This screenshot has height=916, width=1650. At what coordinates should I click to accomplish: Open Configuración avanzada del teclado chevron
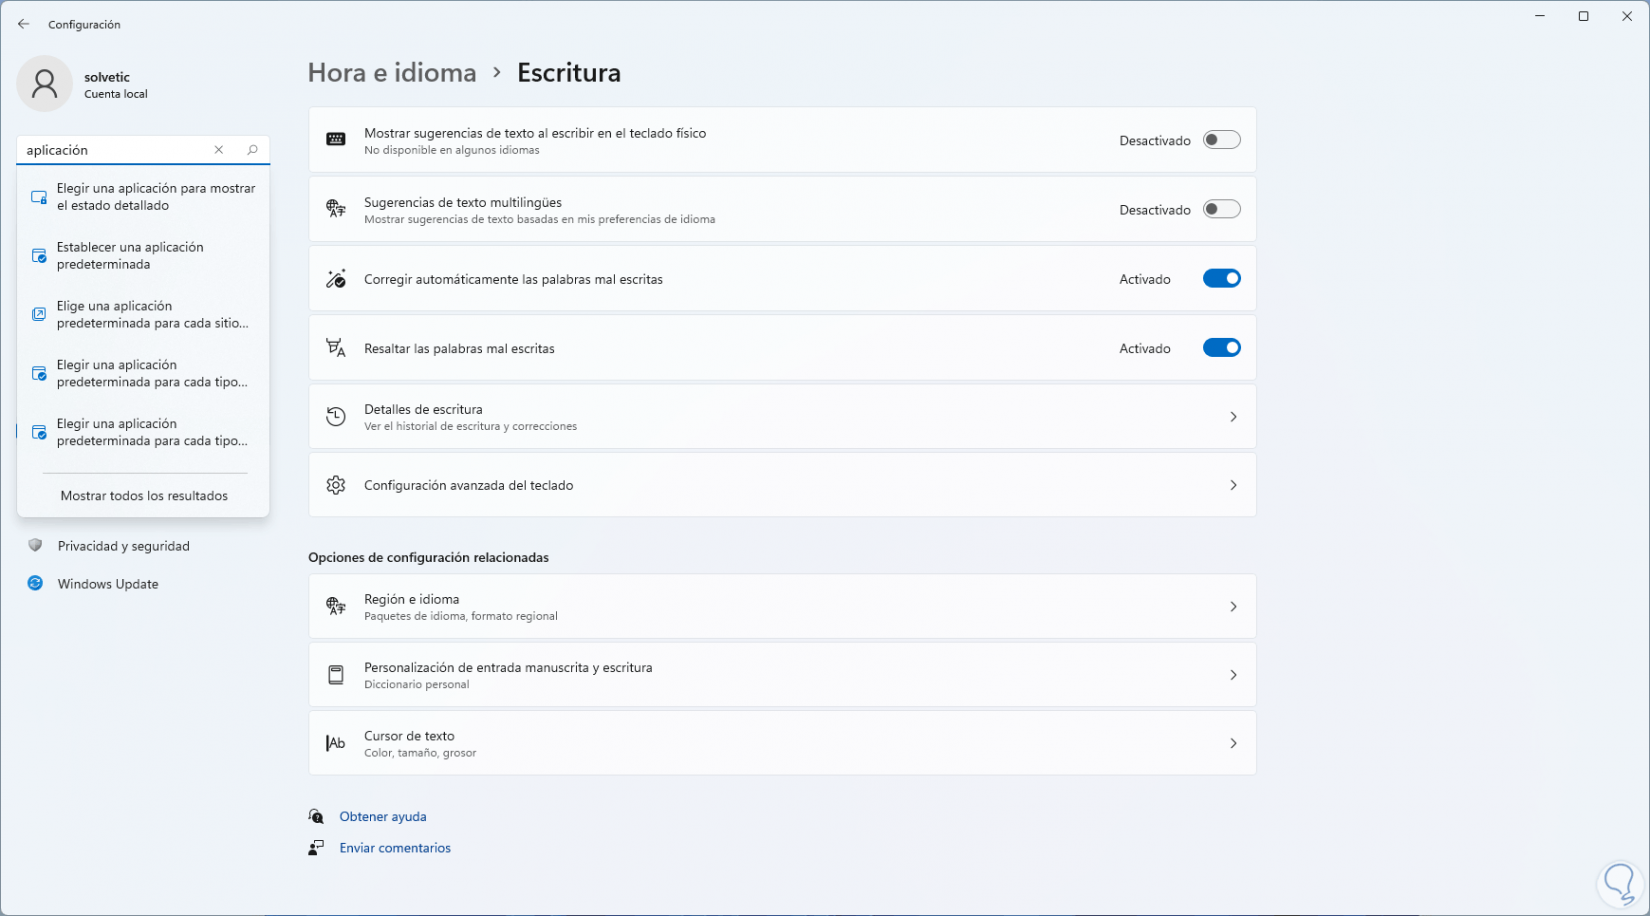[1233, 485]
